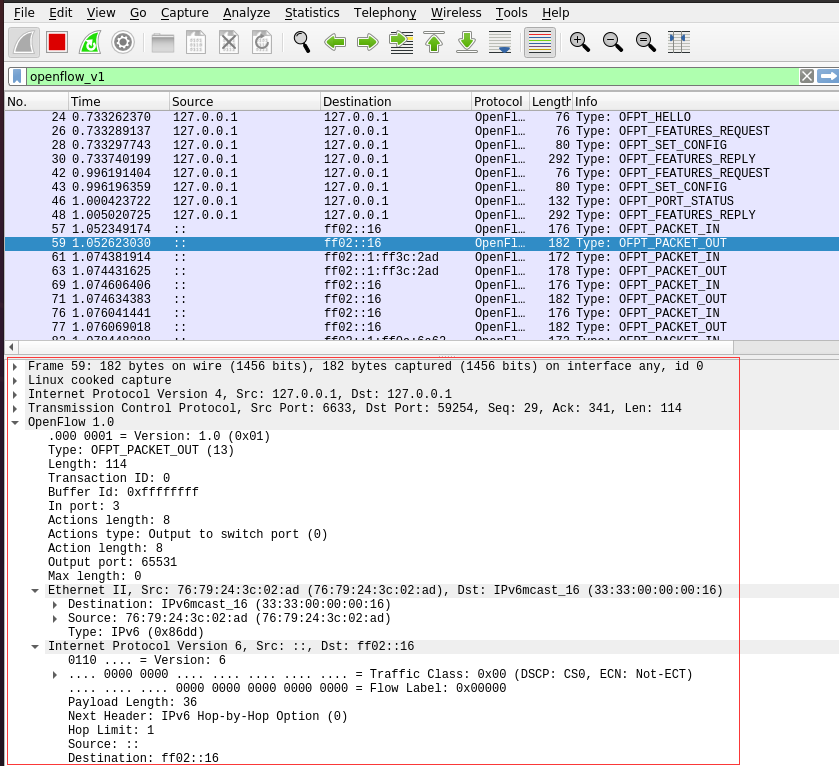Find a packet magnifier icon
This screenshot has height=766, width=839.
[302, 42]
